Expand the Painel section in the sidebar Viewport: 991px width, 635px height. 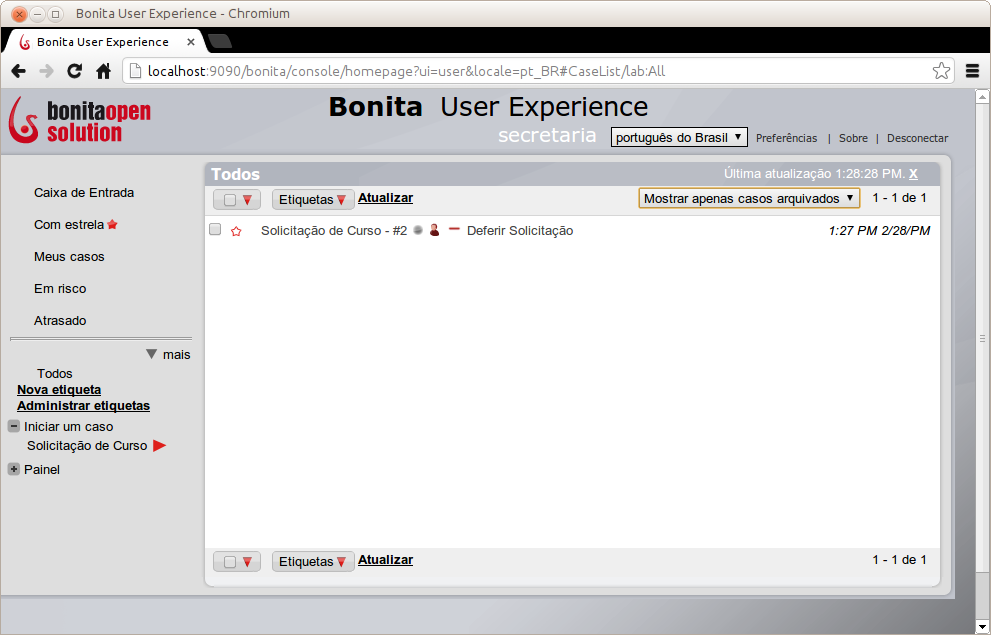click(13, 469)
